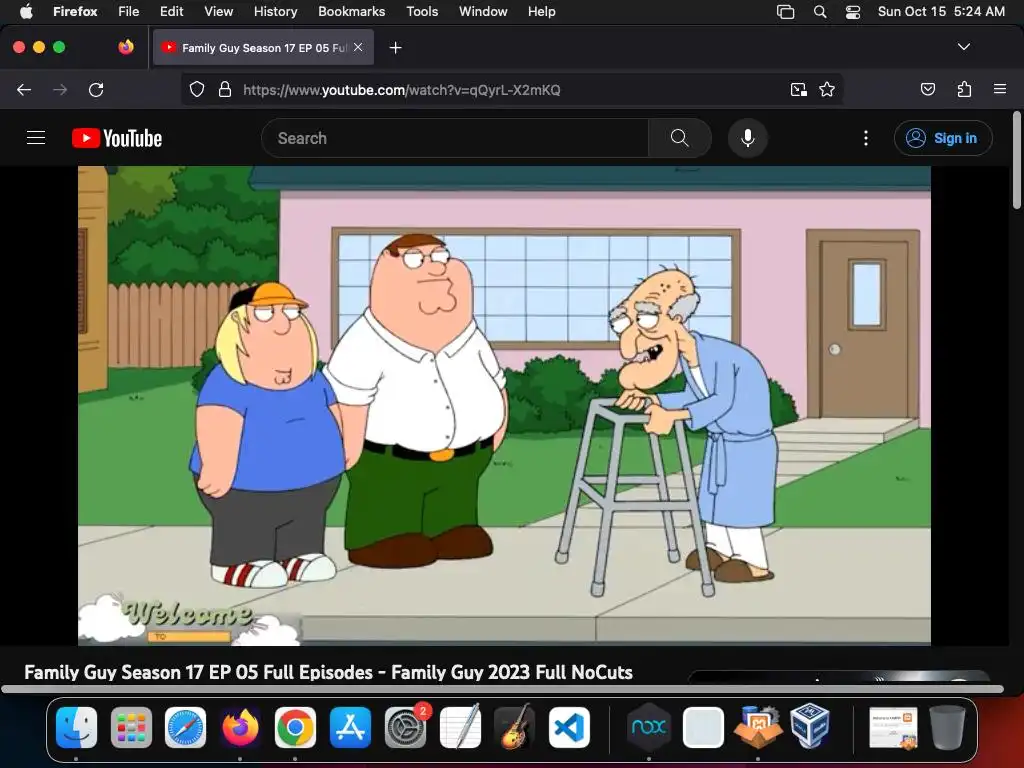This screenshot has height=768, width=1024.
Task: Open the Bookmarks menu
Action: (x=351, y=11)
